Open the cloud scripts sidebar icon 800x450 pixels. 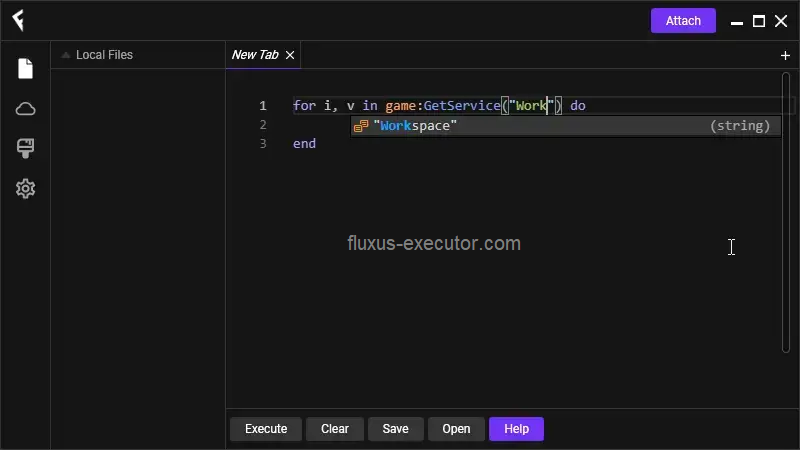click(25, 109)
